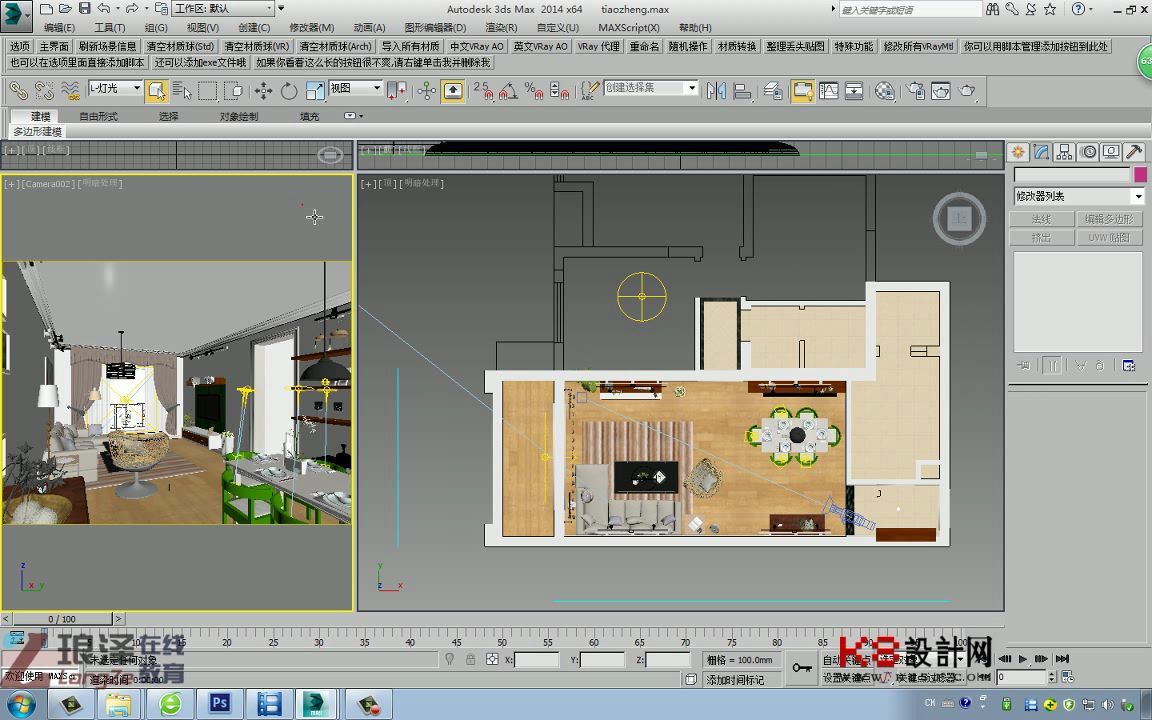Click the Bind to Space Warp tool

click(70, 90)
